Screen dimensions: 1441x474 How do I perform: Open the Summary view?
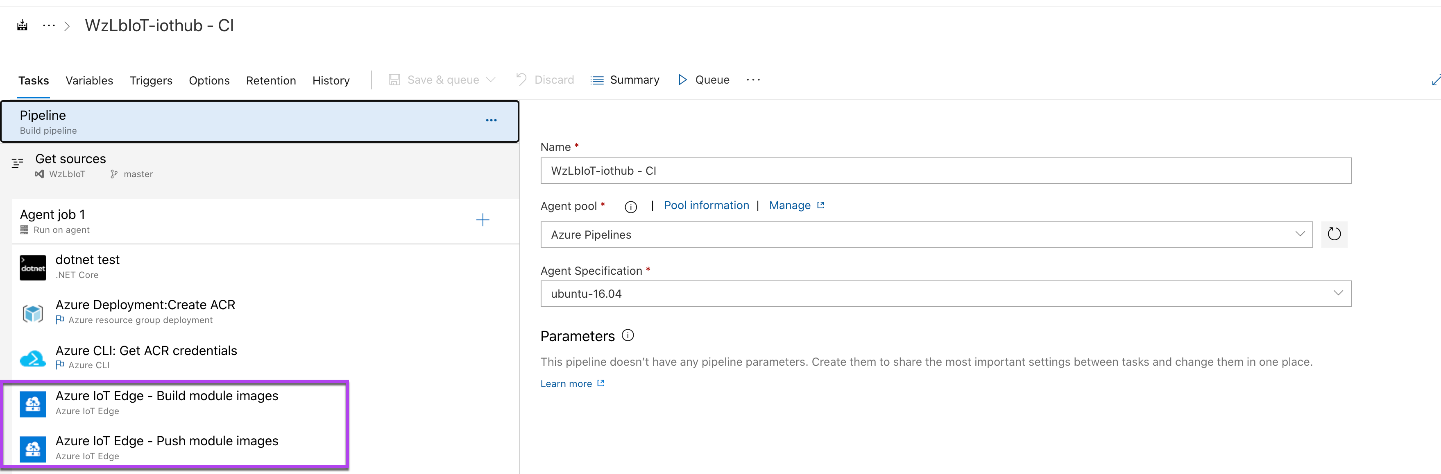[x=626, y=80]
